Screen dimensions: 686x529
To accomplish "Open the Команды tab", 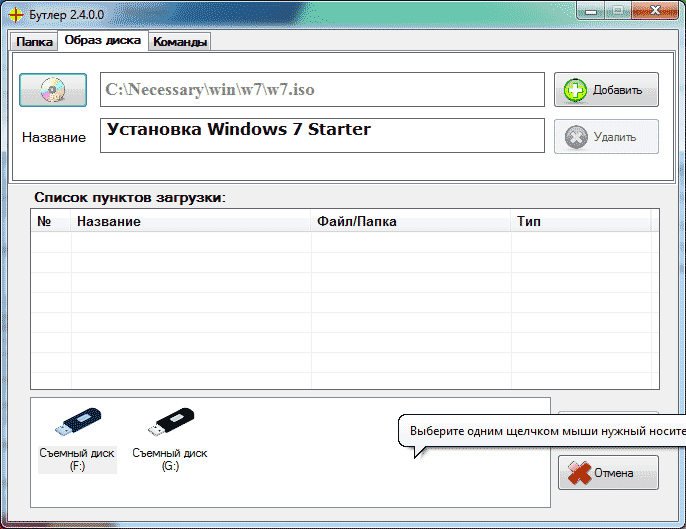I will tap(180, 42).
